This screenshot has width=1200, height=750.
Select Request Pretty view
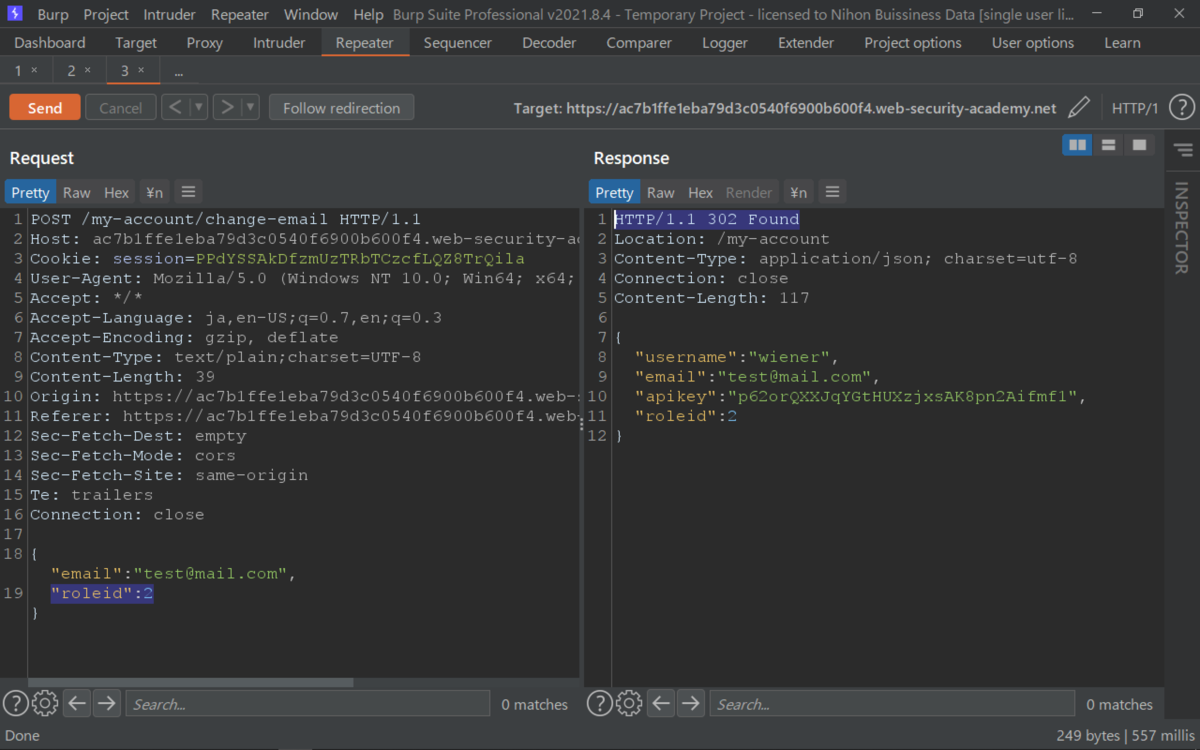click(30, 192)
